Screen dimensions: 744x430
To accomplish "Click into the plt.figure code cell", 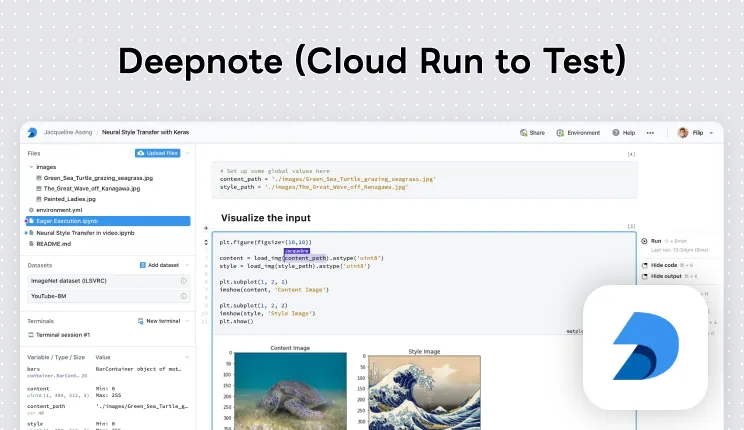I will pyautogui.click(x=424, y=283).
